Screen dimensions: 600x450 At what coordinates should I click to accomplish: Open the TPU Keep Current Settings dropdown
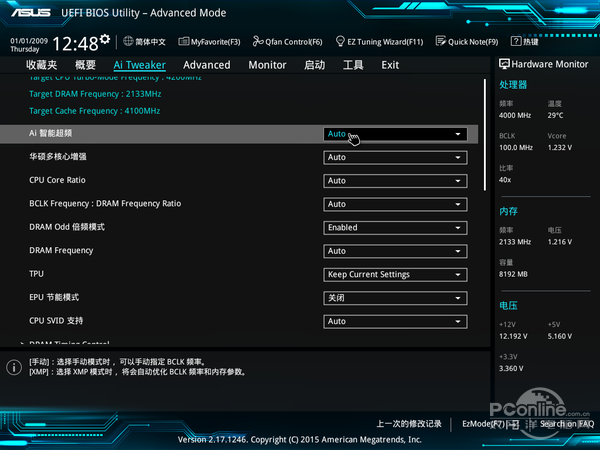395,274
